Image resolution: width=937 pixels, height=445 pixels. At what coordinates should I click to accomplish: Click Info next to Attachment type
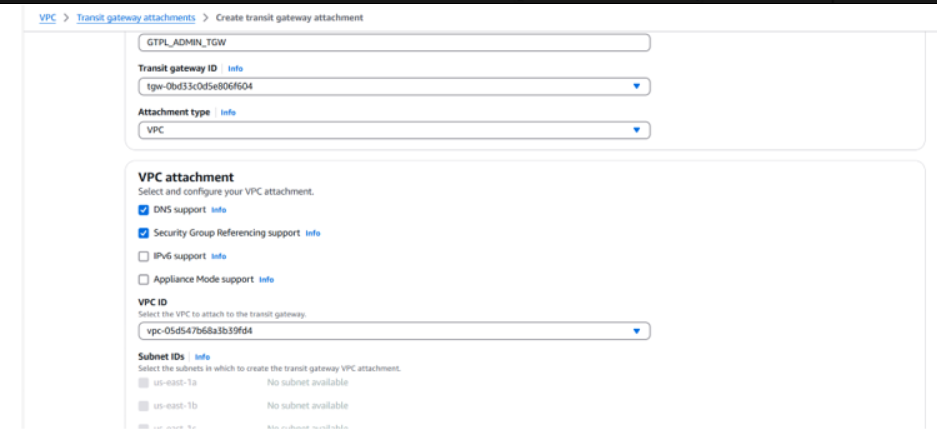pyautogui.click(x=228, y=113)
